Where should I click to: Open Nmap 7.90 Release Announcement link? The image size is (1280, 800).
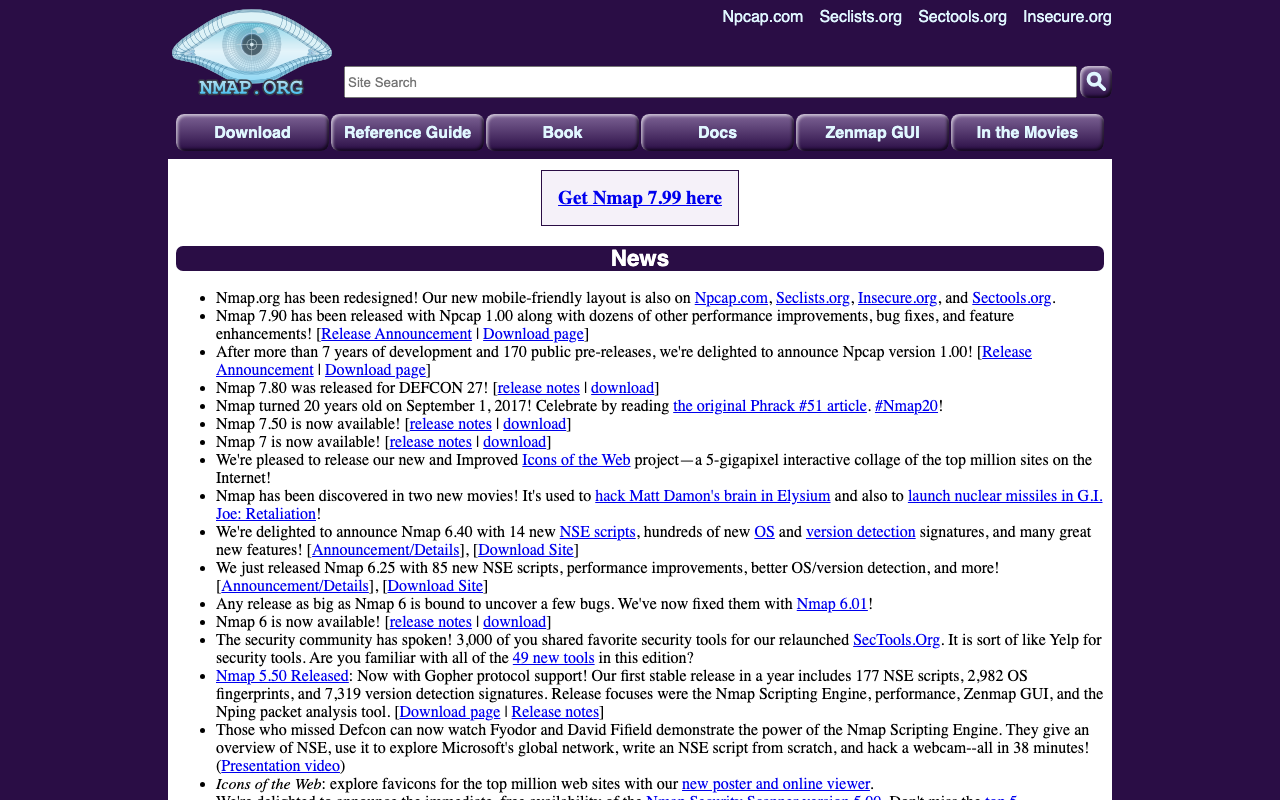pos(396,334)
